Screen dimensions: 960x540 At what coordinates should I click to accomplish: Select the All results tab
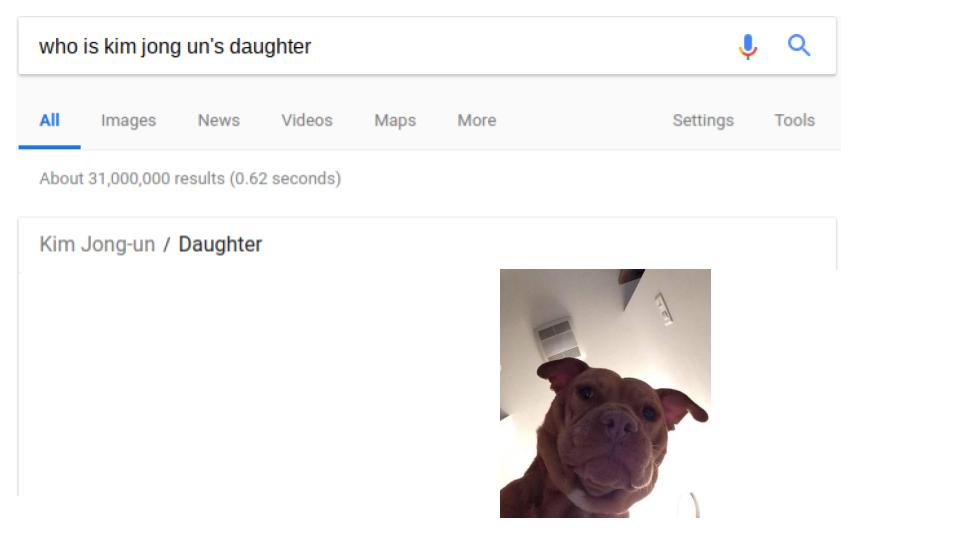click(x=50, y=121)
